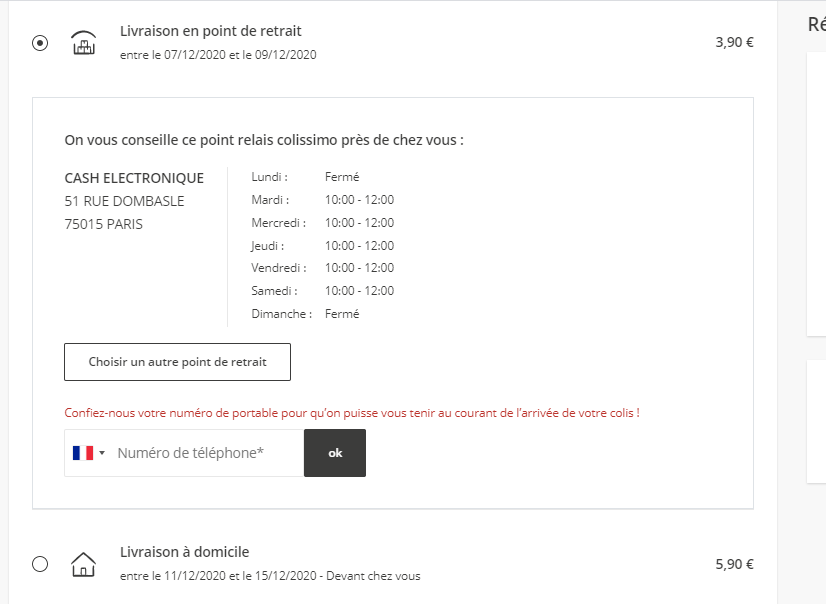Image resolution: width=826 pixels, height=604 pixels.
Task: Click the Mardi opening hours label
Action: coord(270,200)
